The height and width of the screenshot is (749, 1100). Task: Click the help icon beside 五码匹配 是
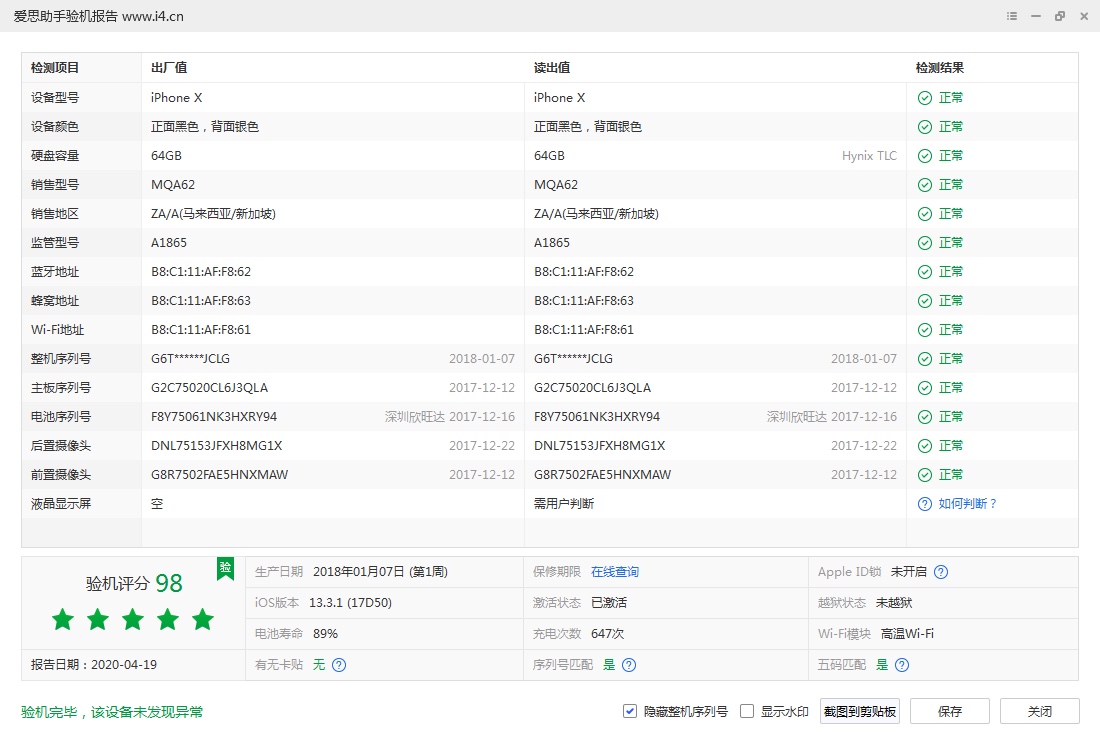902,665
